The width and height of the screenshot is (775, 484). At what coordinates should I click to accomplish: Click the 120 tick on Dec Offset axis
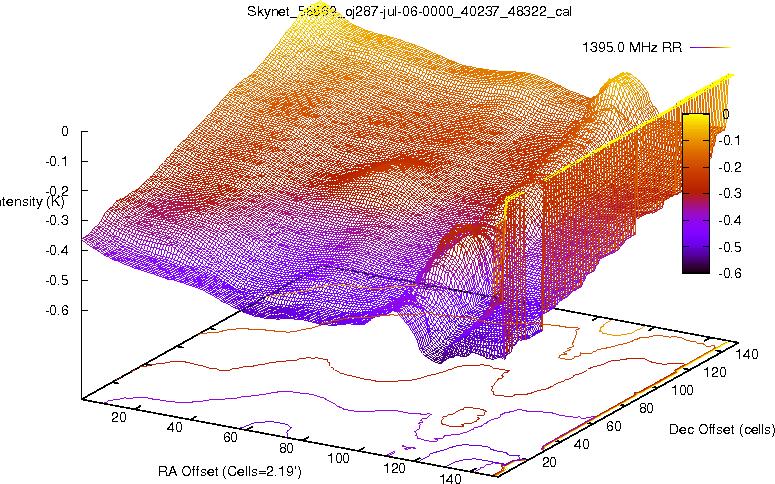click(x=715, y=372)
